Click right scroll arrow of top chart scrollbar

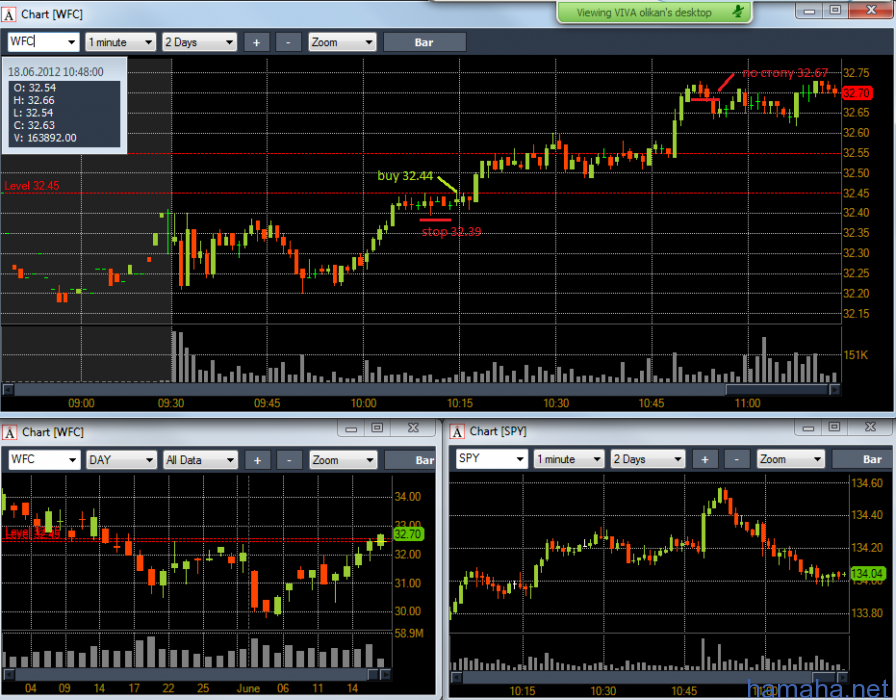(835, 390)
